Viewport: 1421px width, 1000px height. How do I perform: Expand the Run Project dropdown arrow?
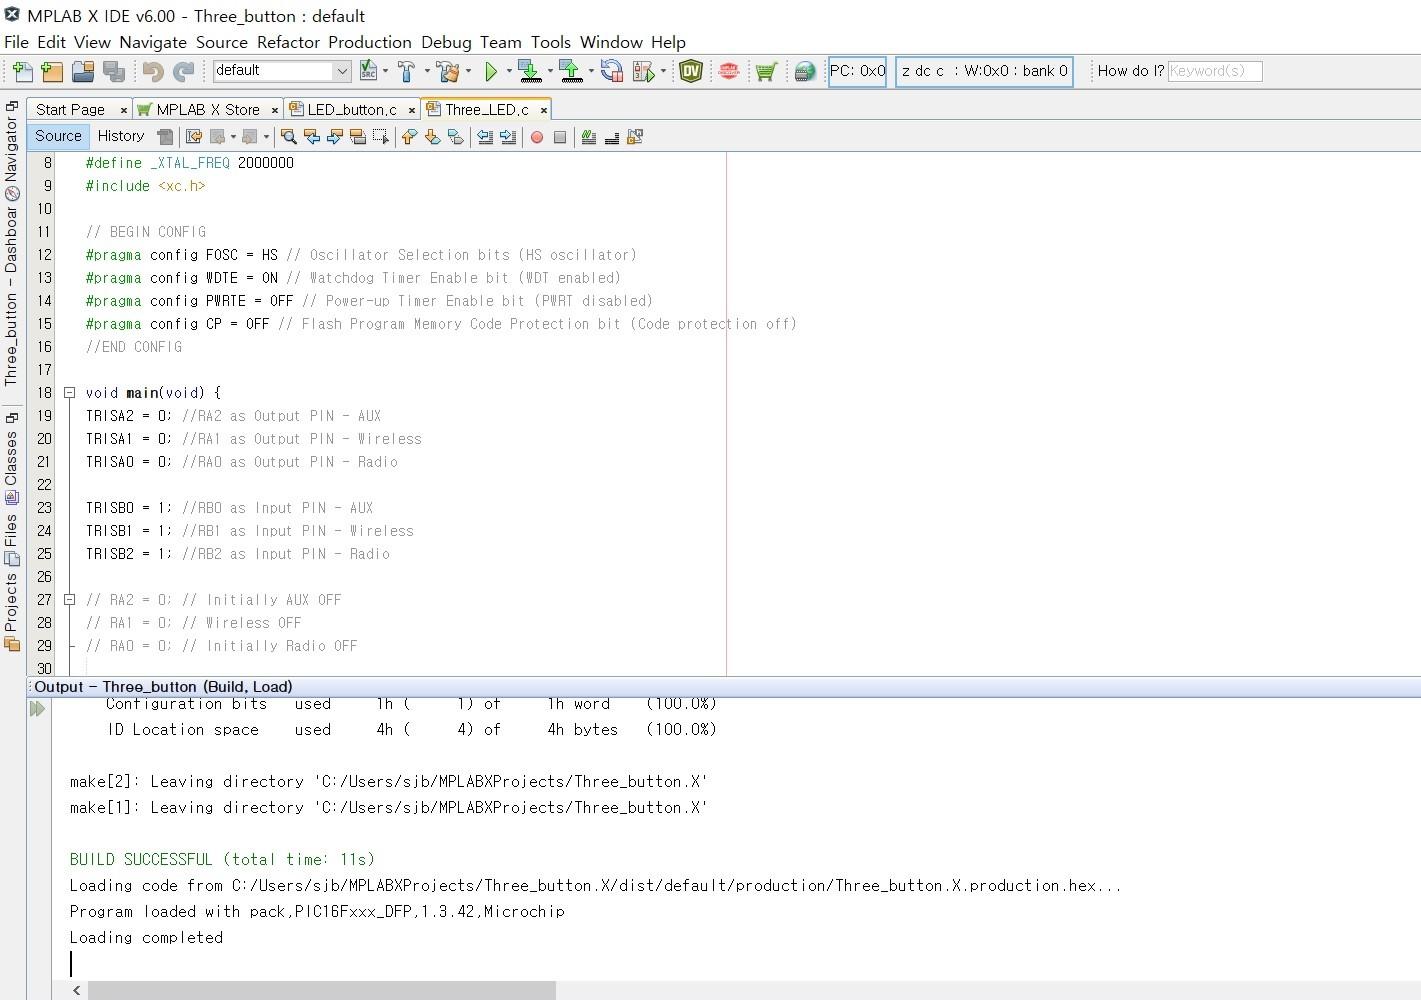509,71
